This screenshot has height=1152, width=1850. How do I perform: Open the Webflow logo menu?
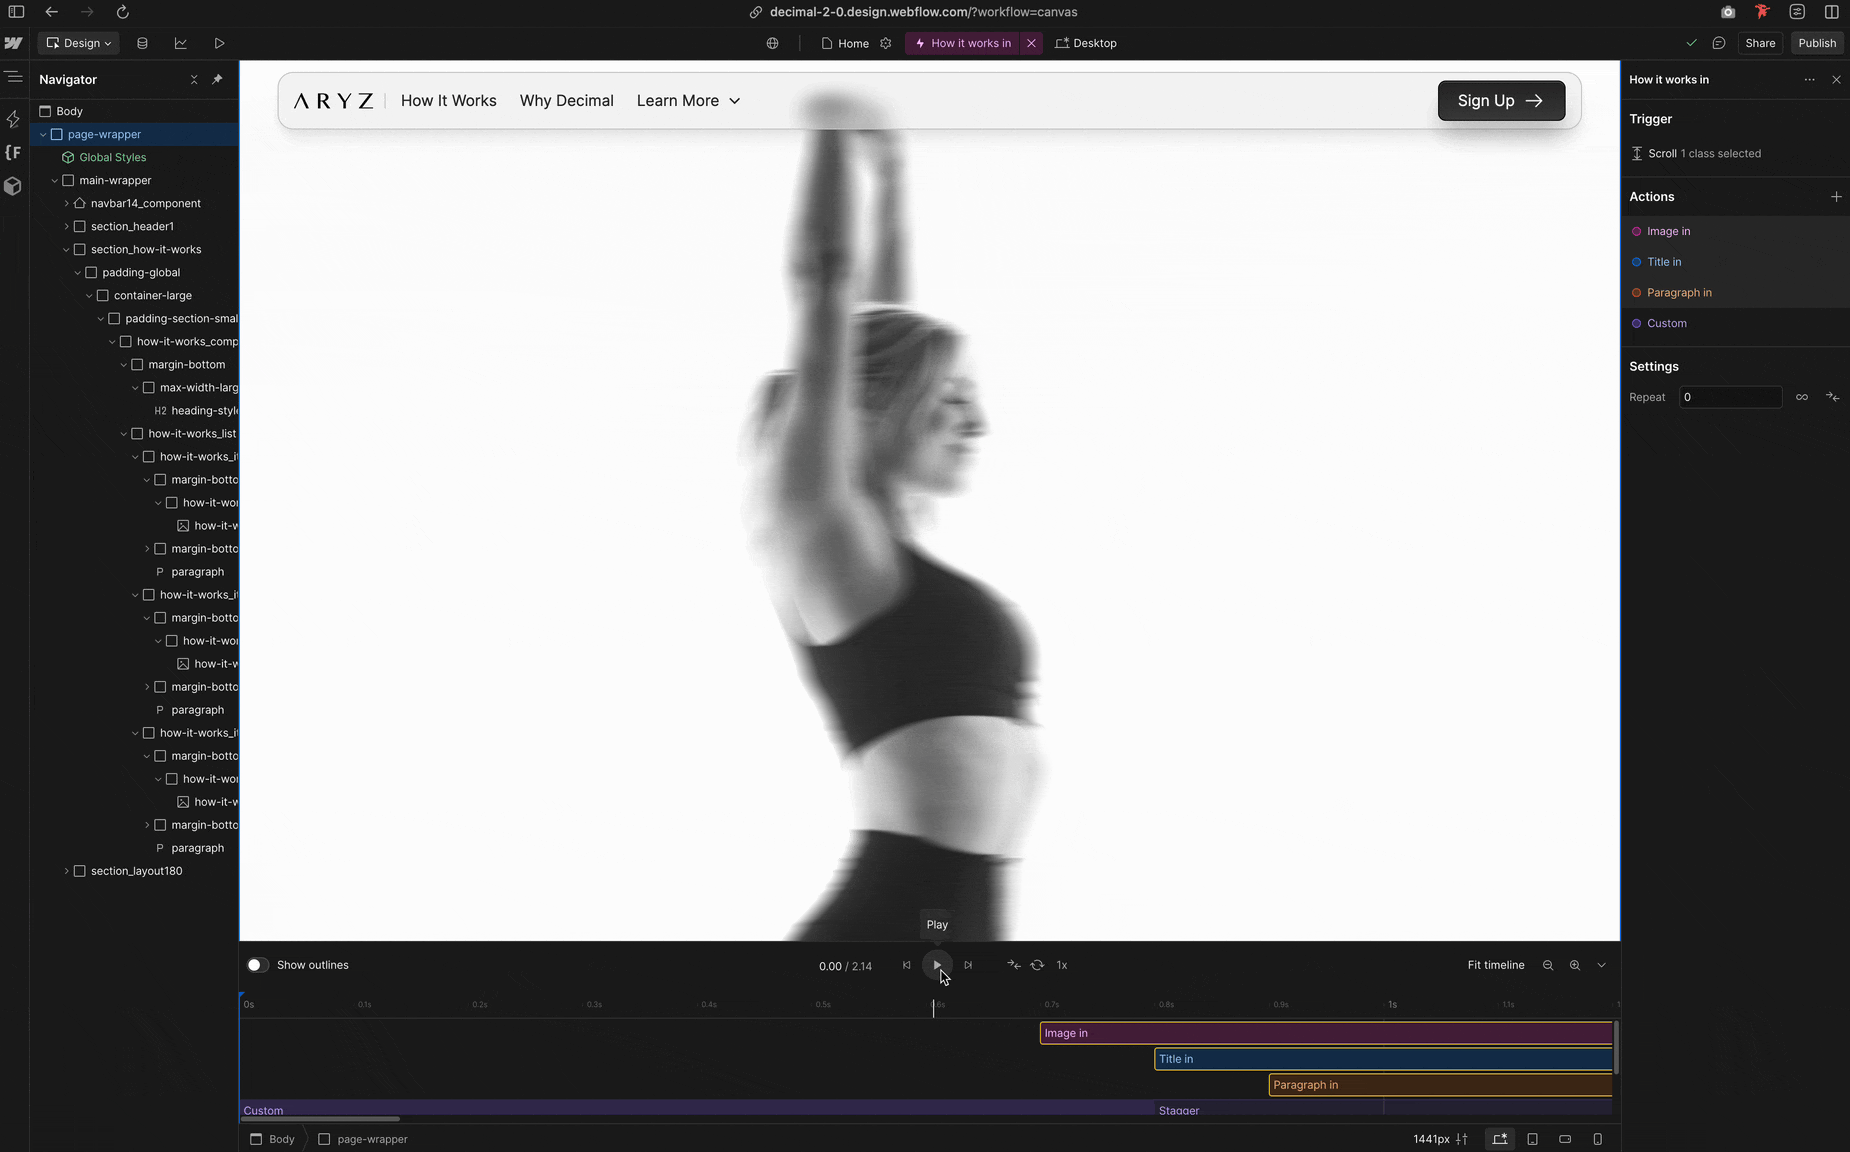(x=13, y=43)
